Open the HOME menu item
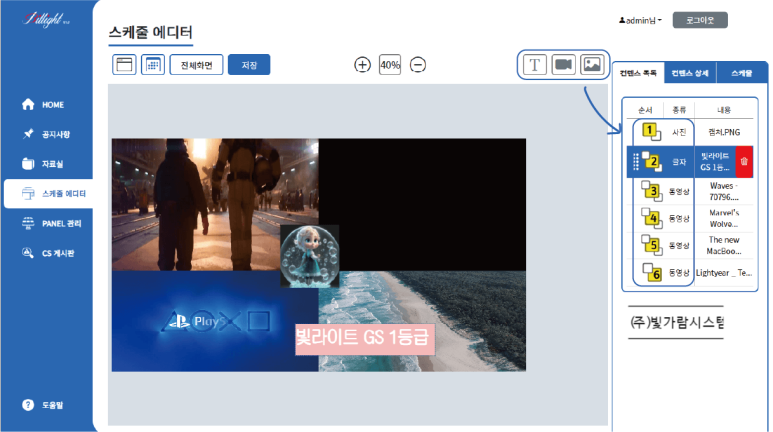 [x=43, y=105]
